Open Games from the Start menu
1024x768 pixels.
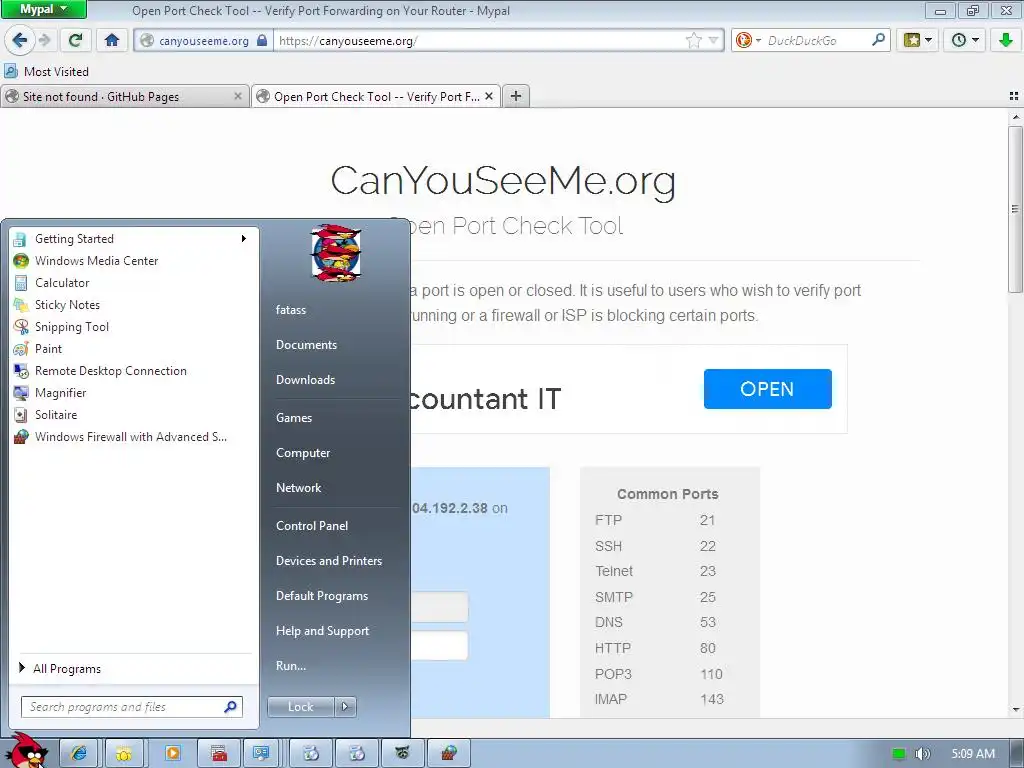(294, 418)
